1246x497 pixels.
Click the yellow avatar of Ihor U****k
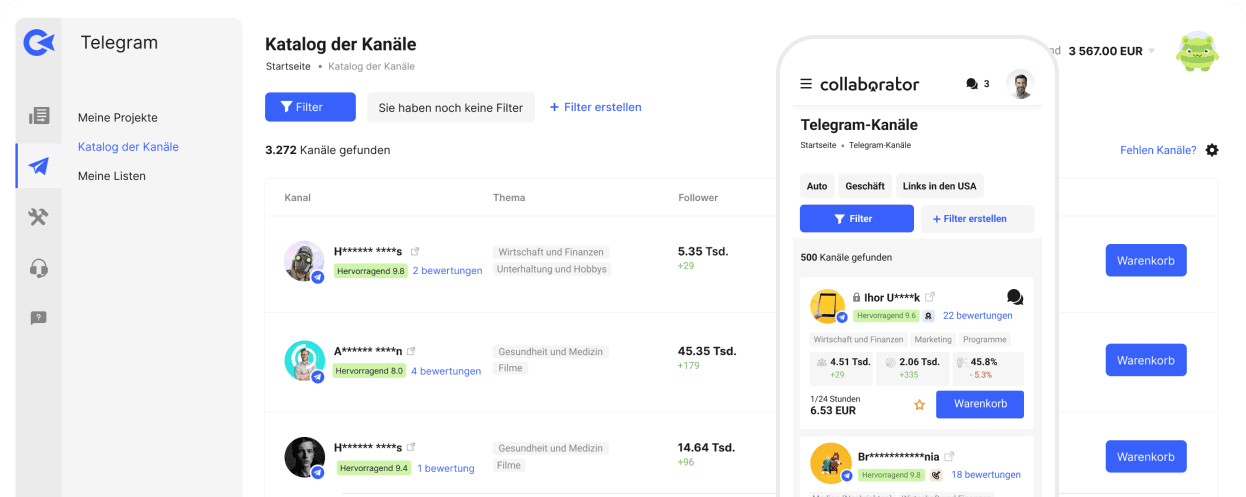(x=828, y=306)
